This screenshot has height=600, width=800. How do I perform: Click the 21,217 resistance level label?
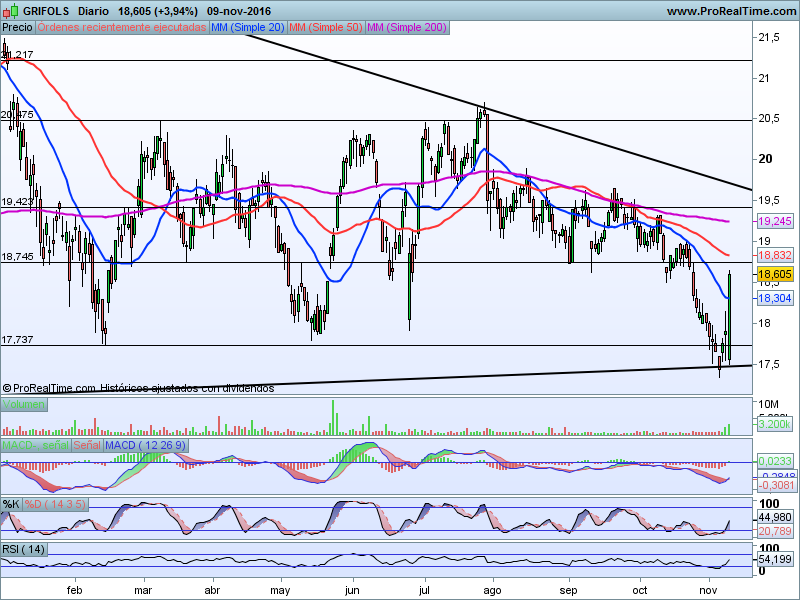point(17,55)
